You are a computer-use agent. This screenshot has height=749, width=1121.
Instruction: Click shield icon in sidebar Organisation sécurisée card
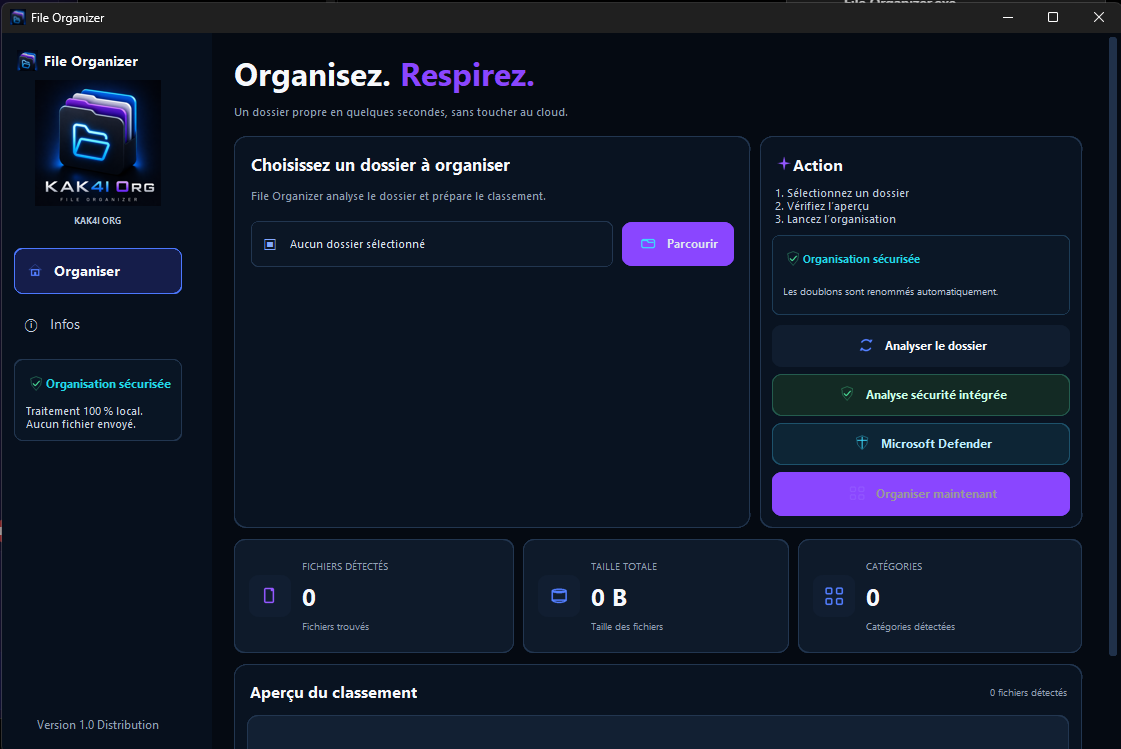click(36, 384)
